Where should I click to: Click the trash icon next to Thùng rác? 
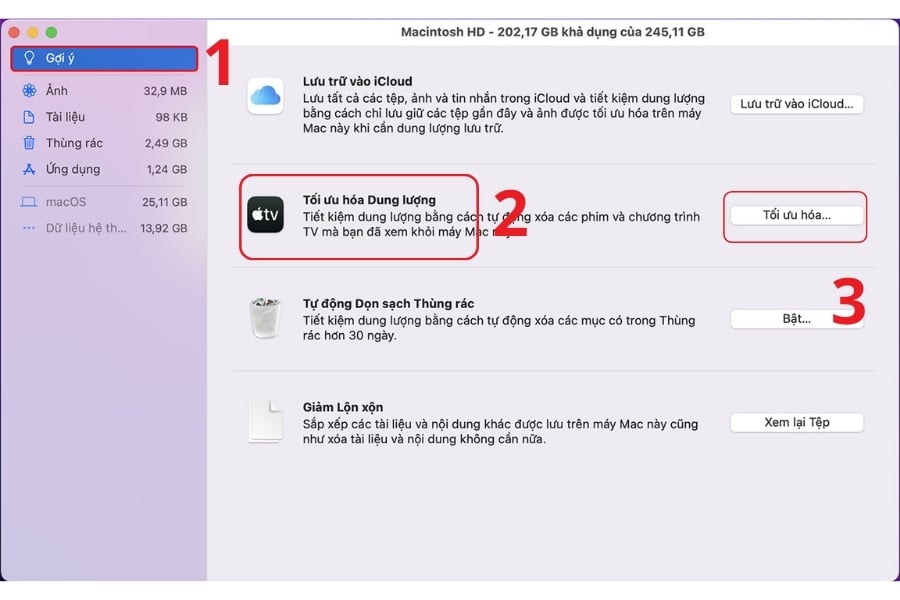point(30,142)
